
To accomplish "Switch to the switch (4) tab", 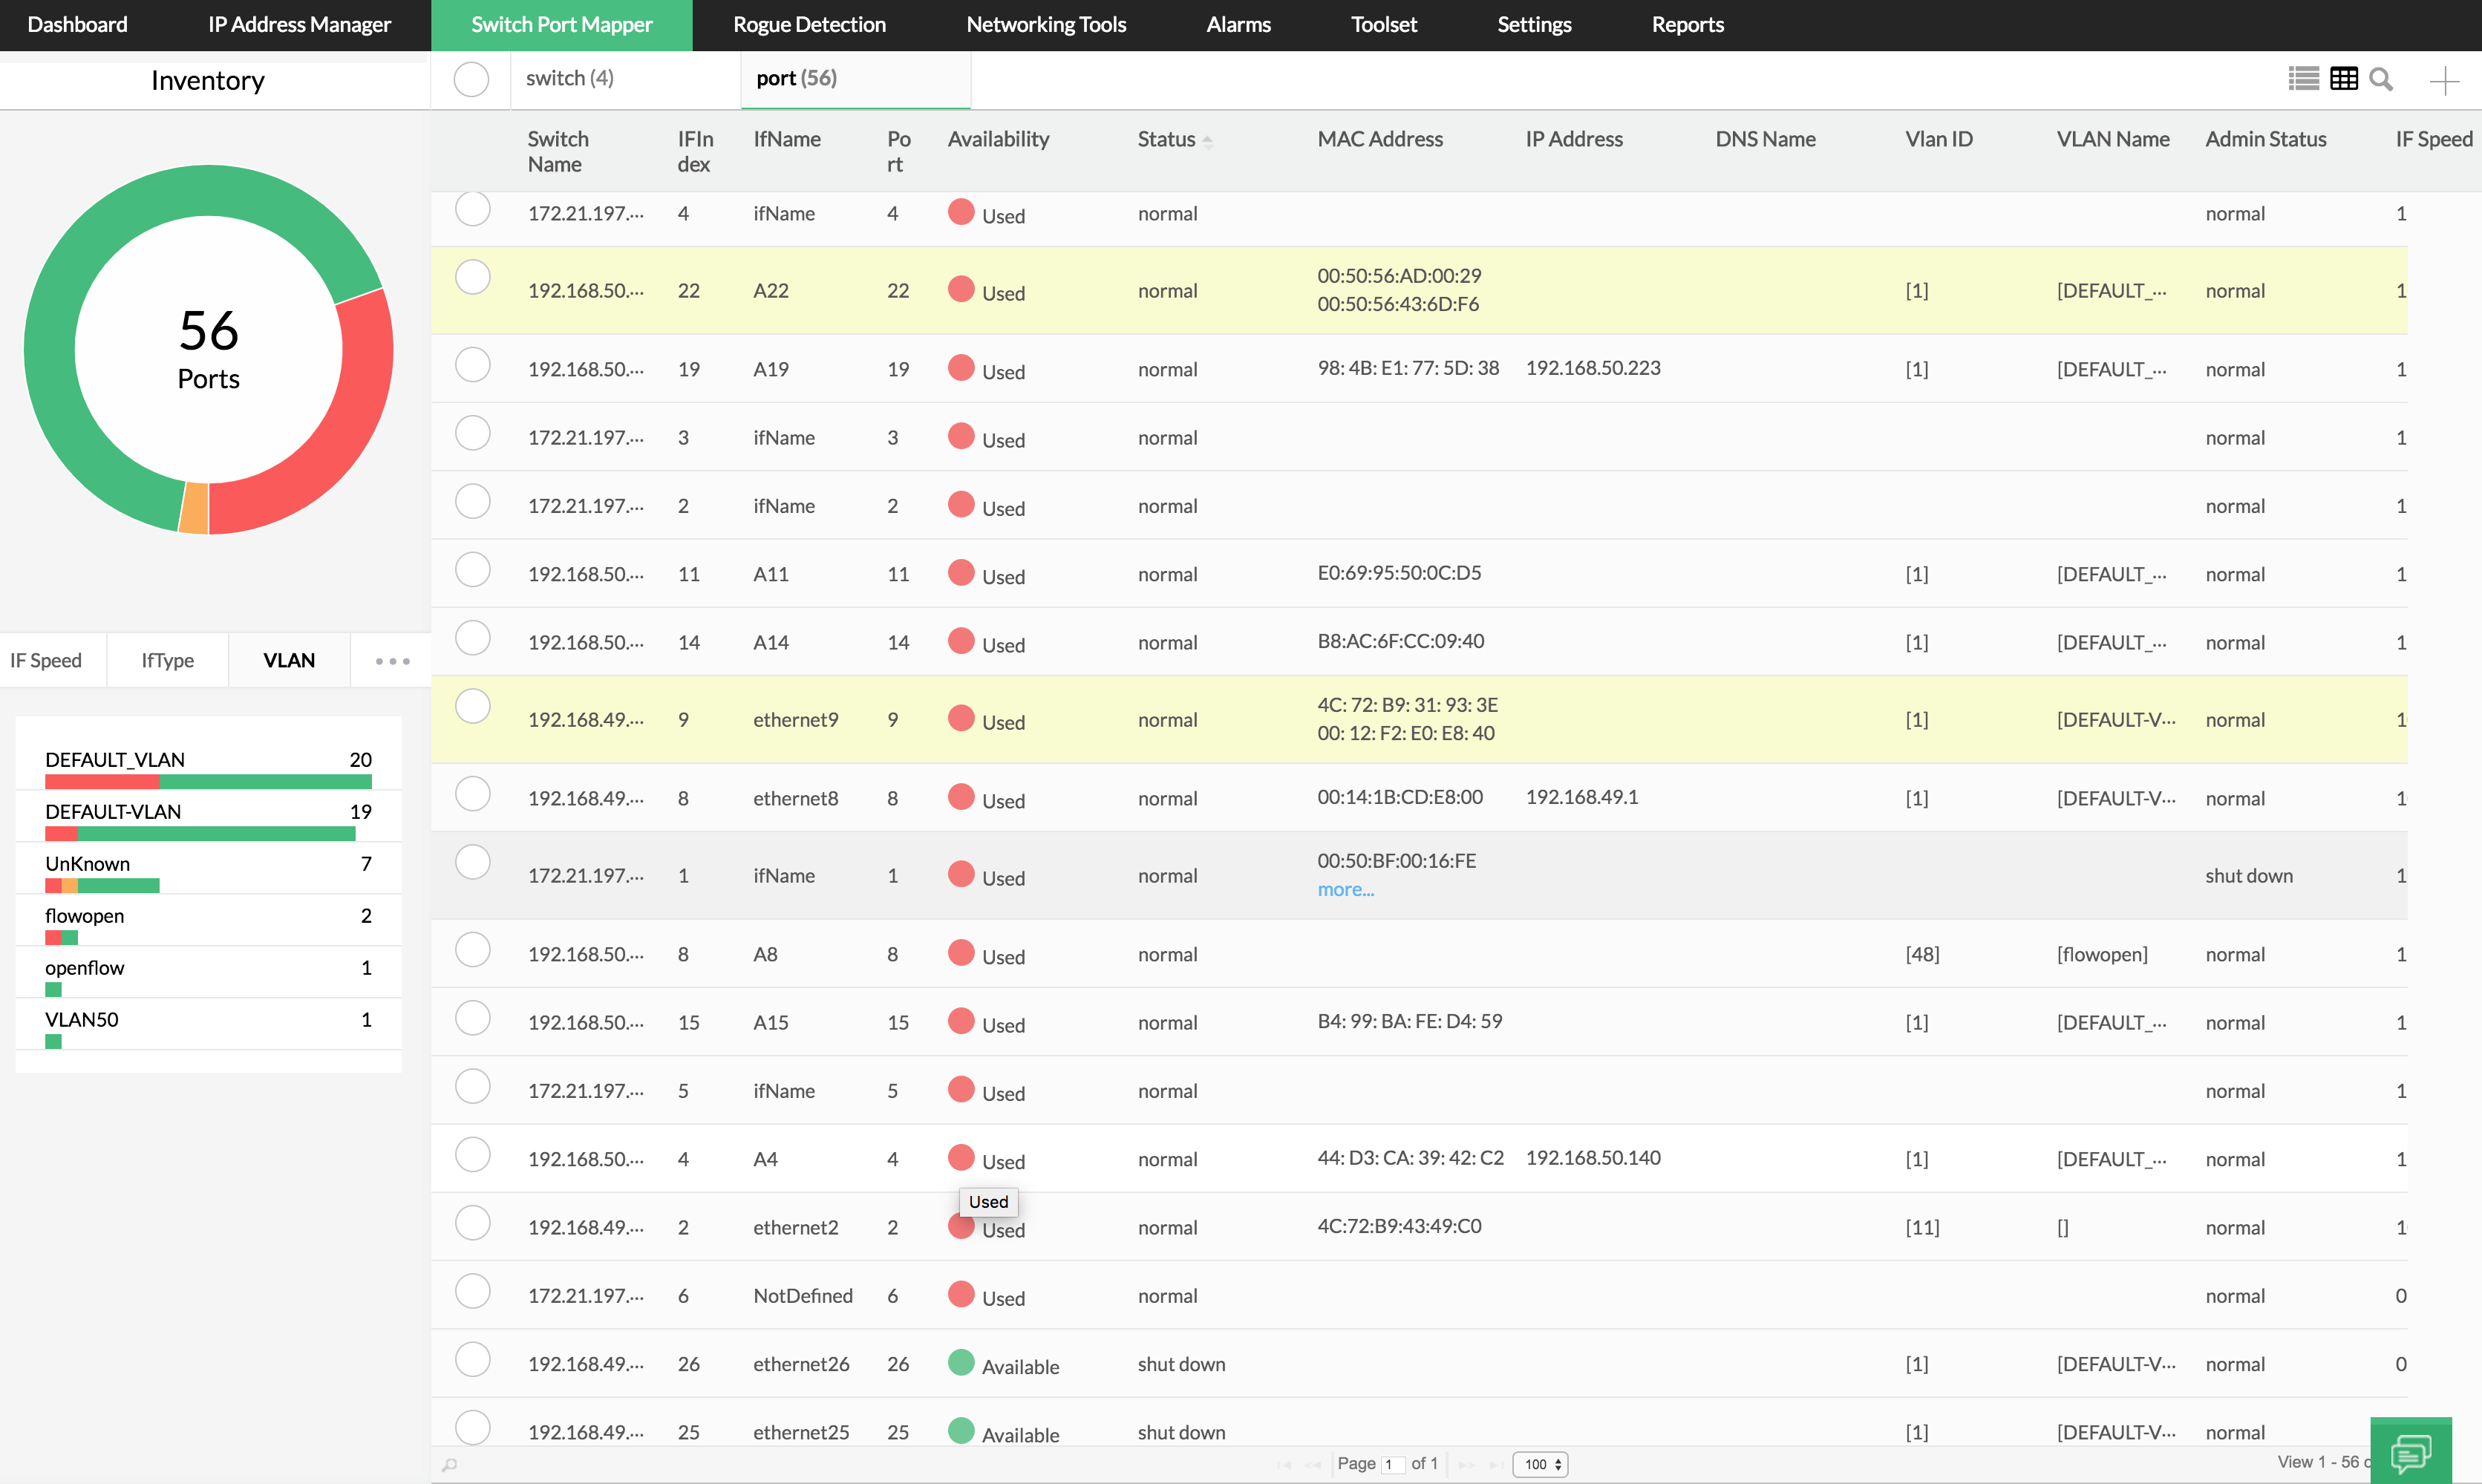I will pyautogui.click(x=570, y=78).
